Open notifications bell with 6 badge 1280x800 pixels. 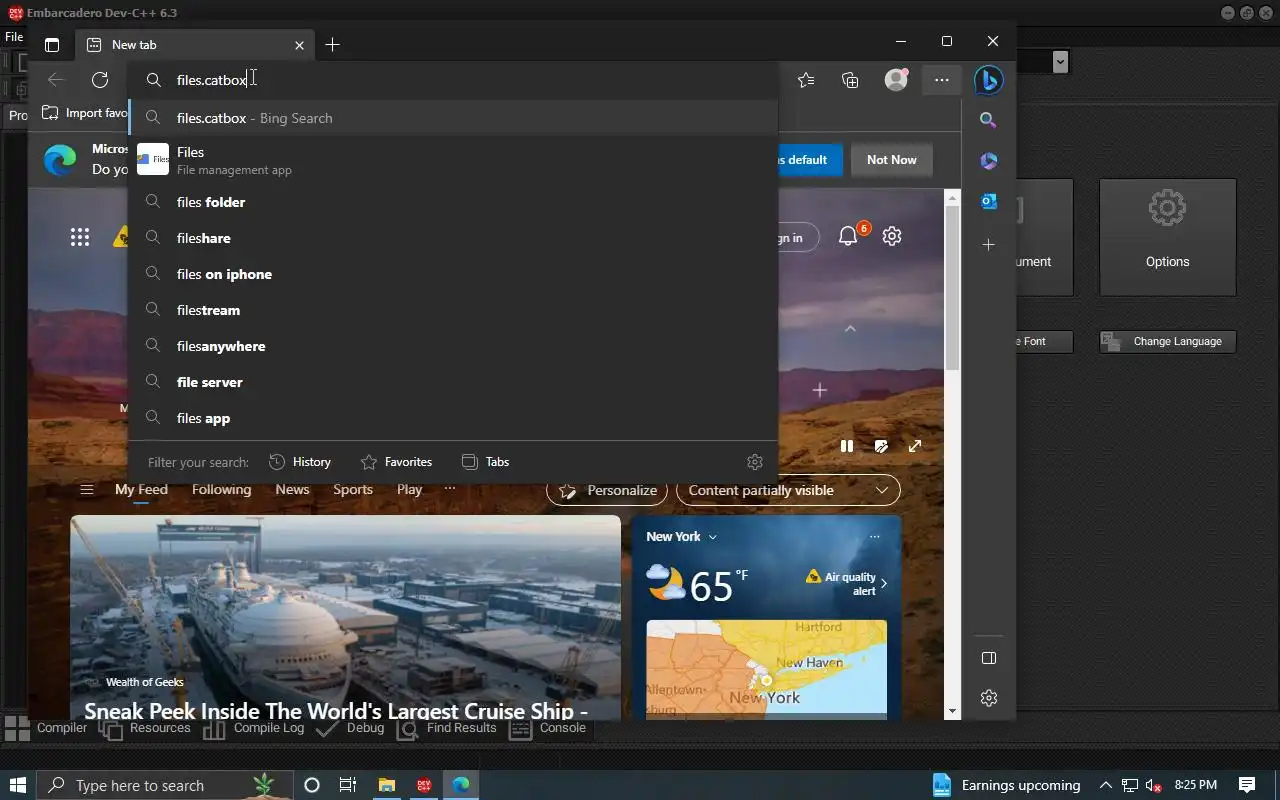click(x=850, y=235)
